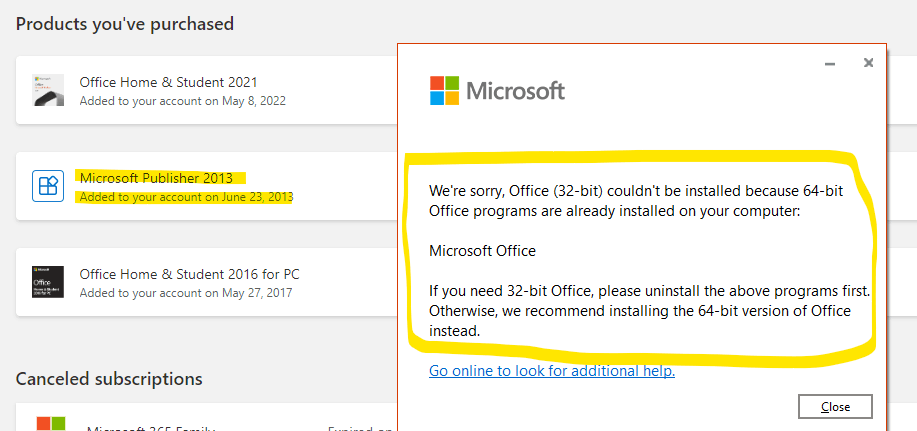This screenshot has height=431, width=917.
Task: Click the 'Added to your account on June 23, 2013' text
Action: pos(187,197)
